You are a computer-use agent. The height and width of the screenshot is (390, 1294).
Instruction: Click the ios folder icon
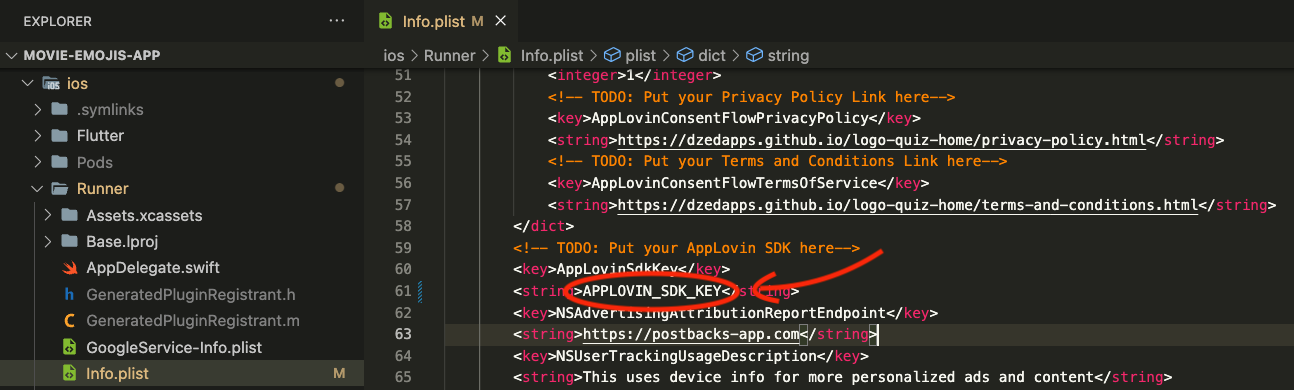tap(50, 83)
